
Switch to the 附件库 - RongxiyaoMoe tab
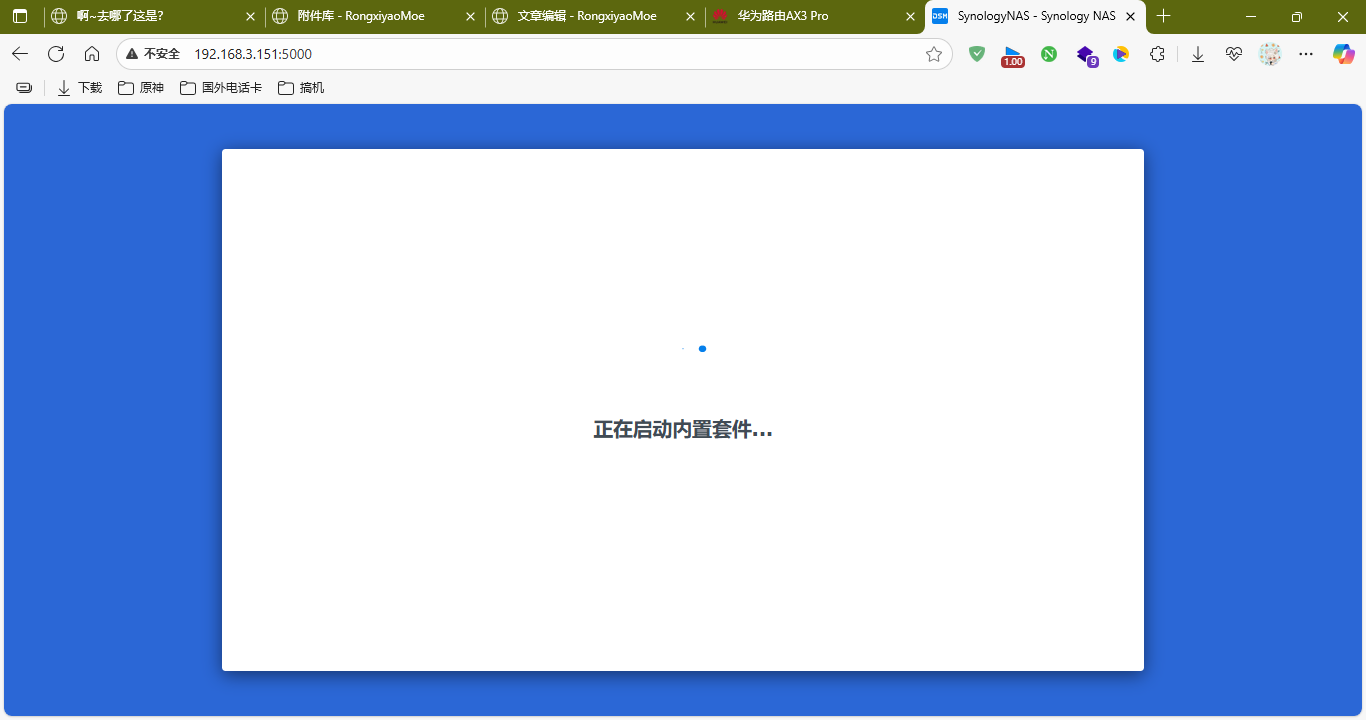373,16
